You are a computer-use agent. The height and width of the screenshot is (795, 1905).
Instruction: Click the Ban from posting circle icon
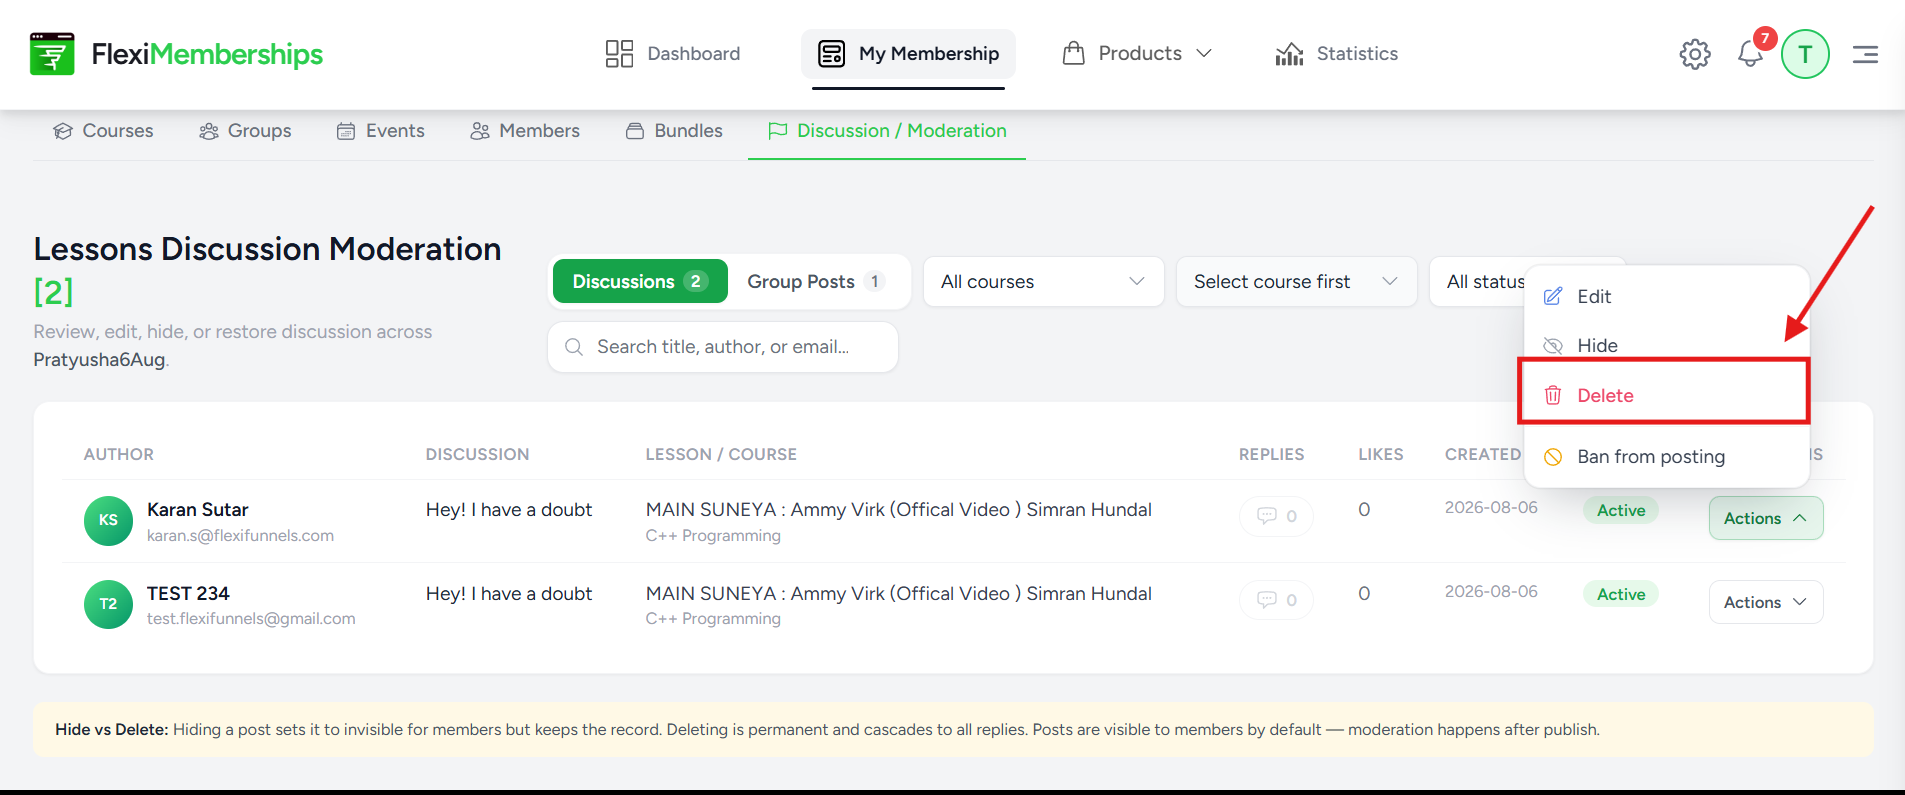pos(1553,457)
